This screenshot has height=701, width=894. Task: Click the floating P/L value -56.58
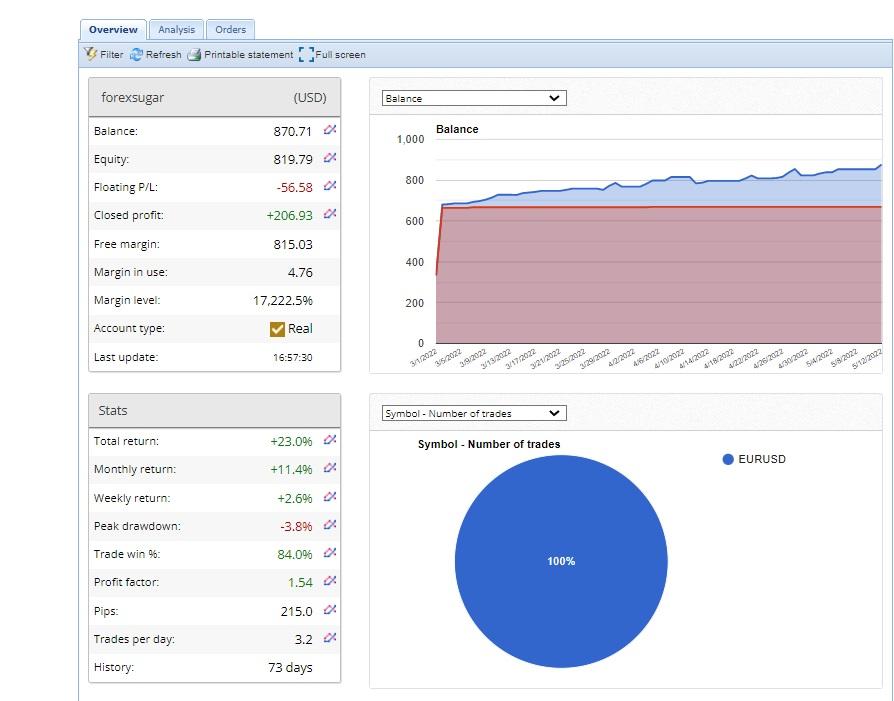pyautogui.click(x=294, y=188)
